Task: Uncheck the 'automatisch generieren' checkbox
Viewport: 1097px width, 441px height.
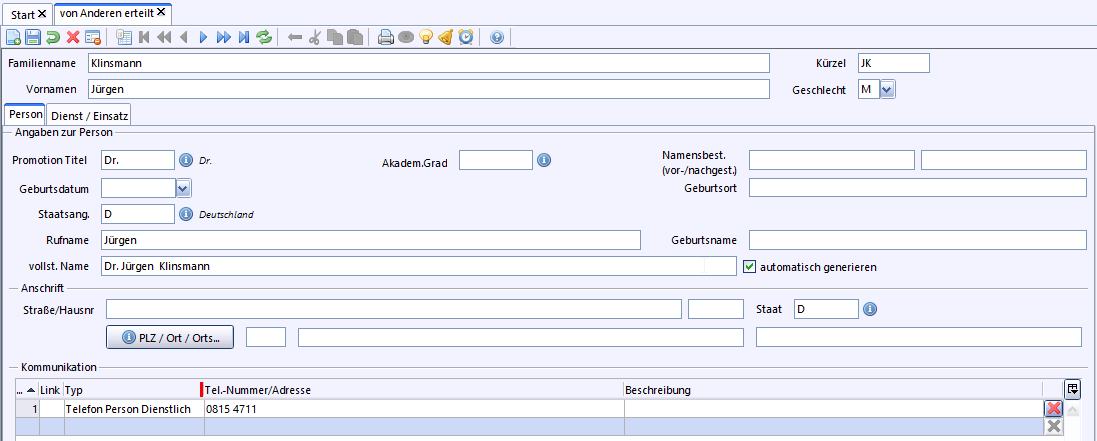Action: click(x=750, y=267)
